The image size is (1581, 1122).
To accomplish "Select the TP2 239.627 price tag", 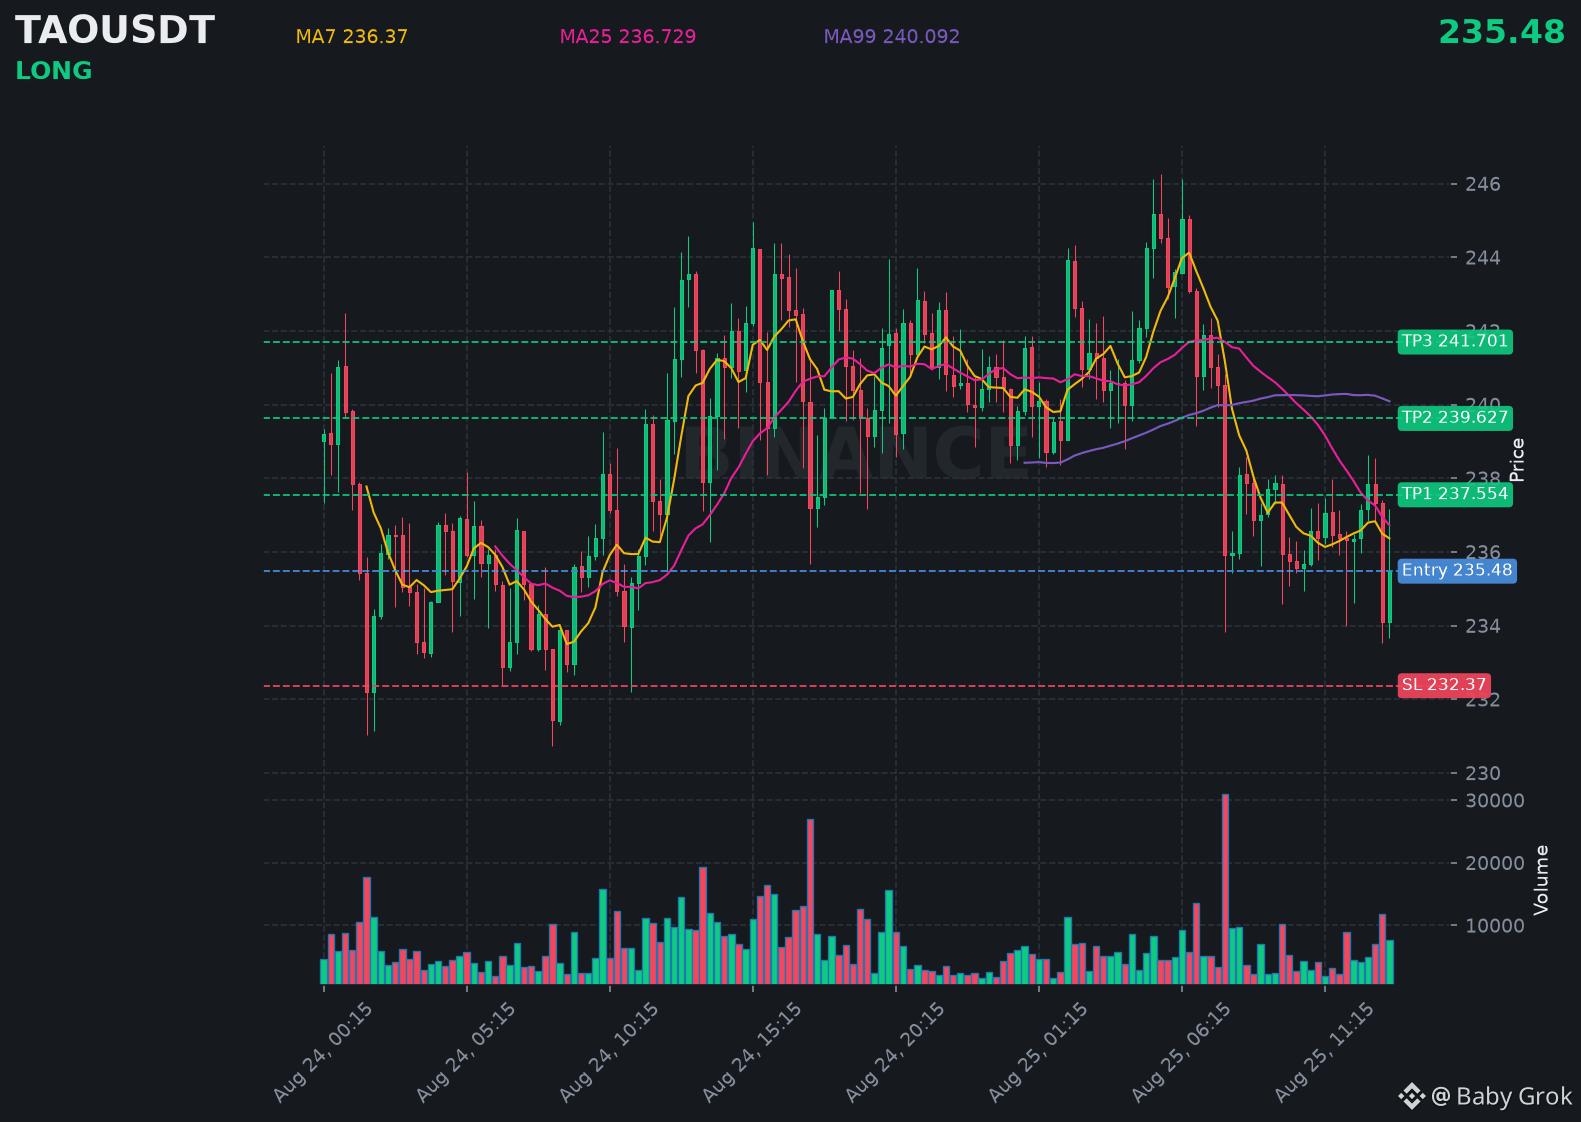I will point(1455,417).
